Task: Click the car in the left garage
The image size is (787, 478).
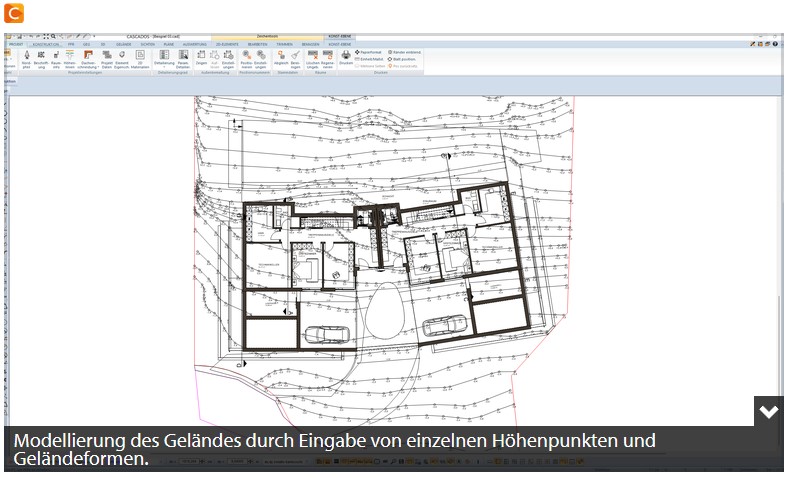Action: point(327,334)
